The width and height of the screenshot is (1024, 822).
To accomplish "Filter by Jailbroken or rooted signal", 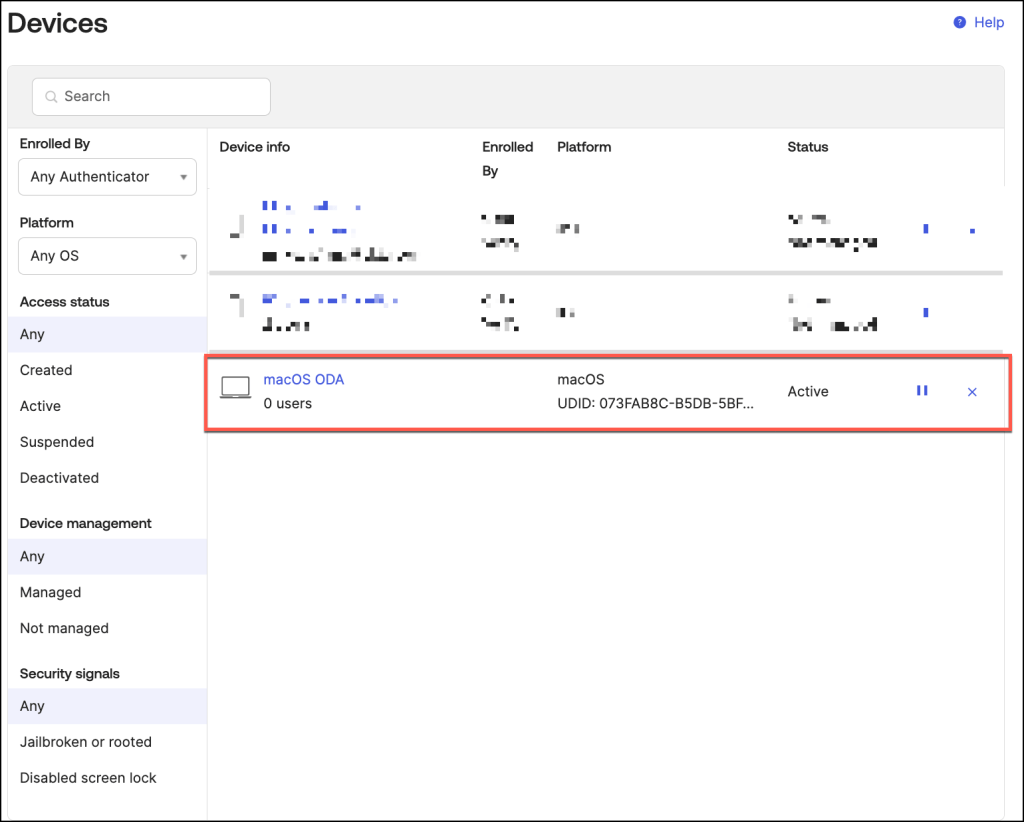I will coord(86,742).
